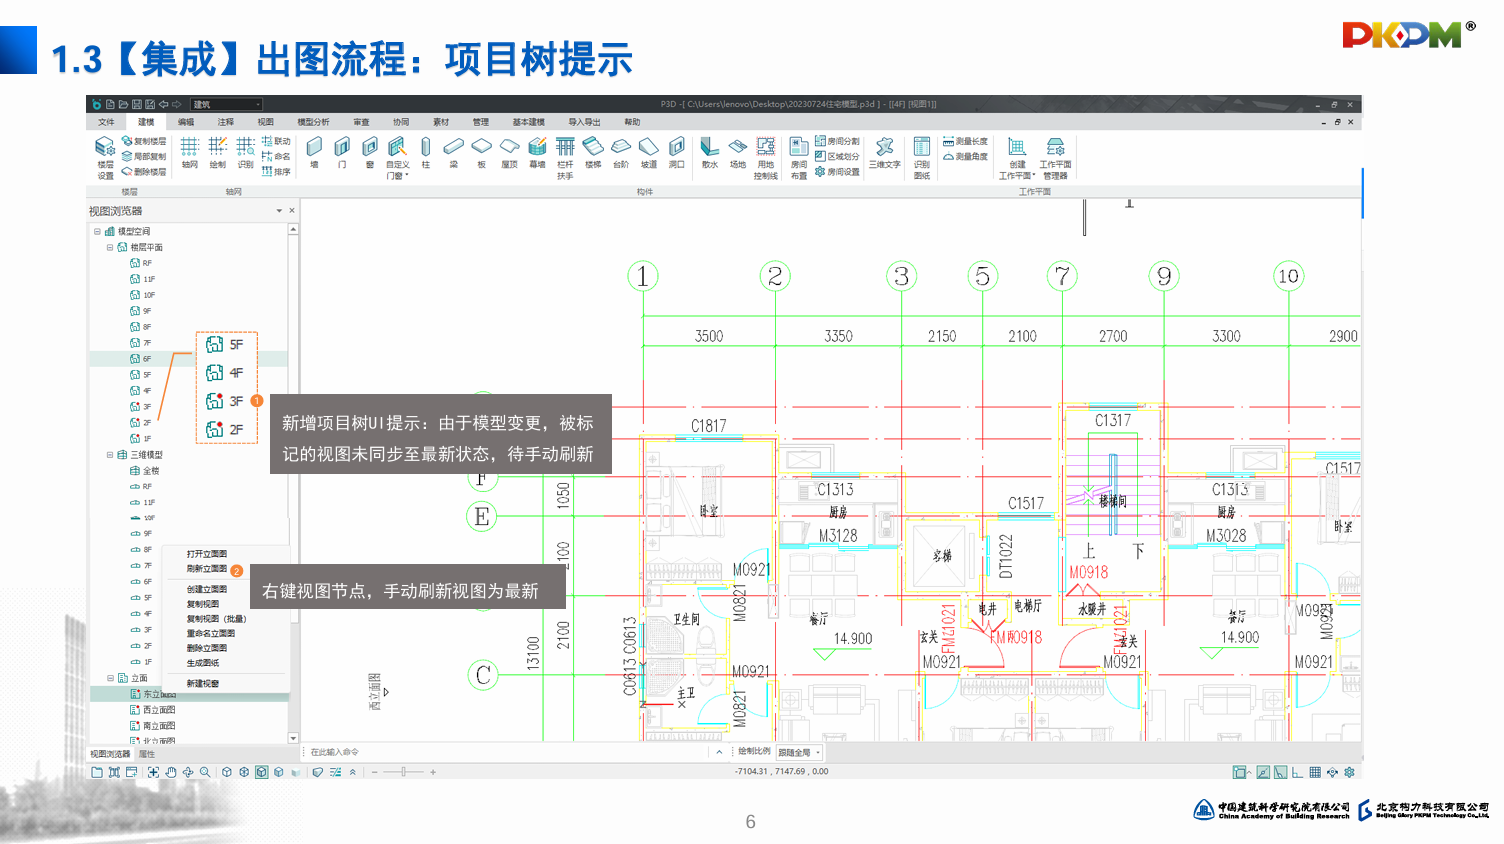
Task: Open the 自定义门窗 dropdown
Action: (398, 158)
